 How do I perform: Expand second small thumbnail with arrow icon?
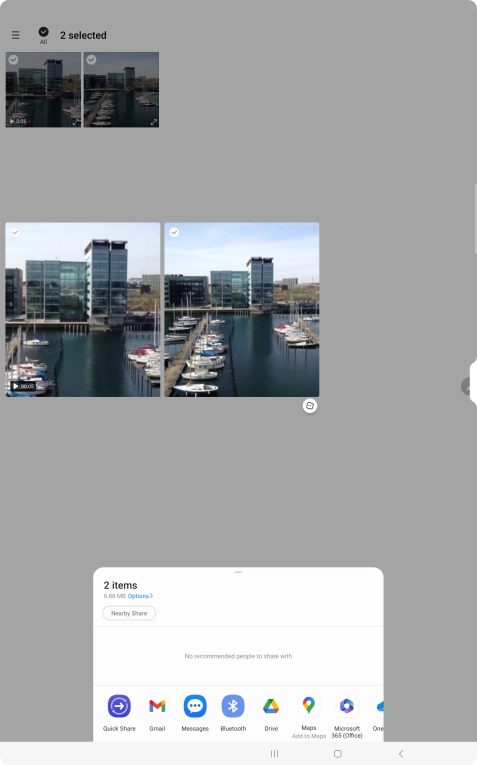point(154,122)
